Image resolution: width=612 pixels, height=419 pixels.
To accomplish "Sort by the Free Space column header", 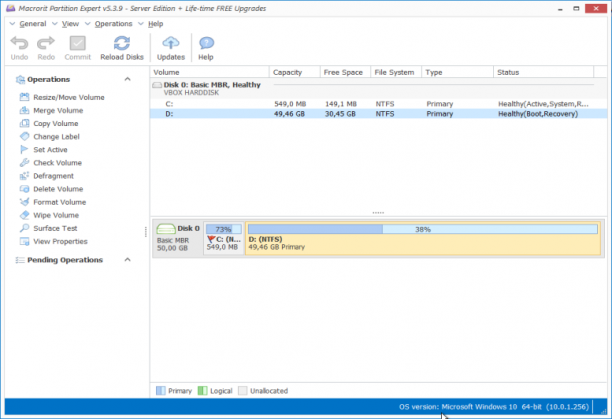I will tap(345, 72).
